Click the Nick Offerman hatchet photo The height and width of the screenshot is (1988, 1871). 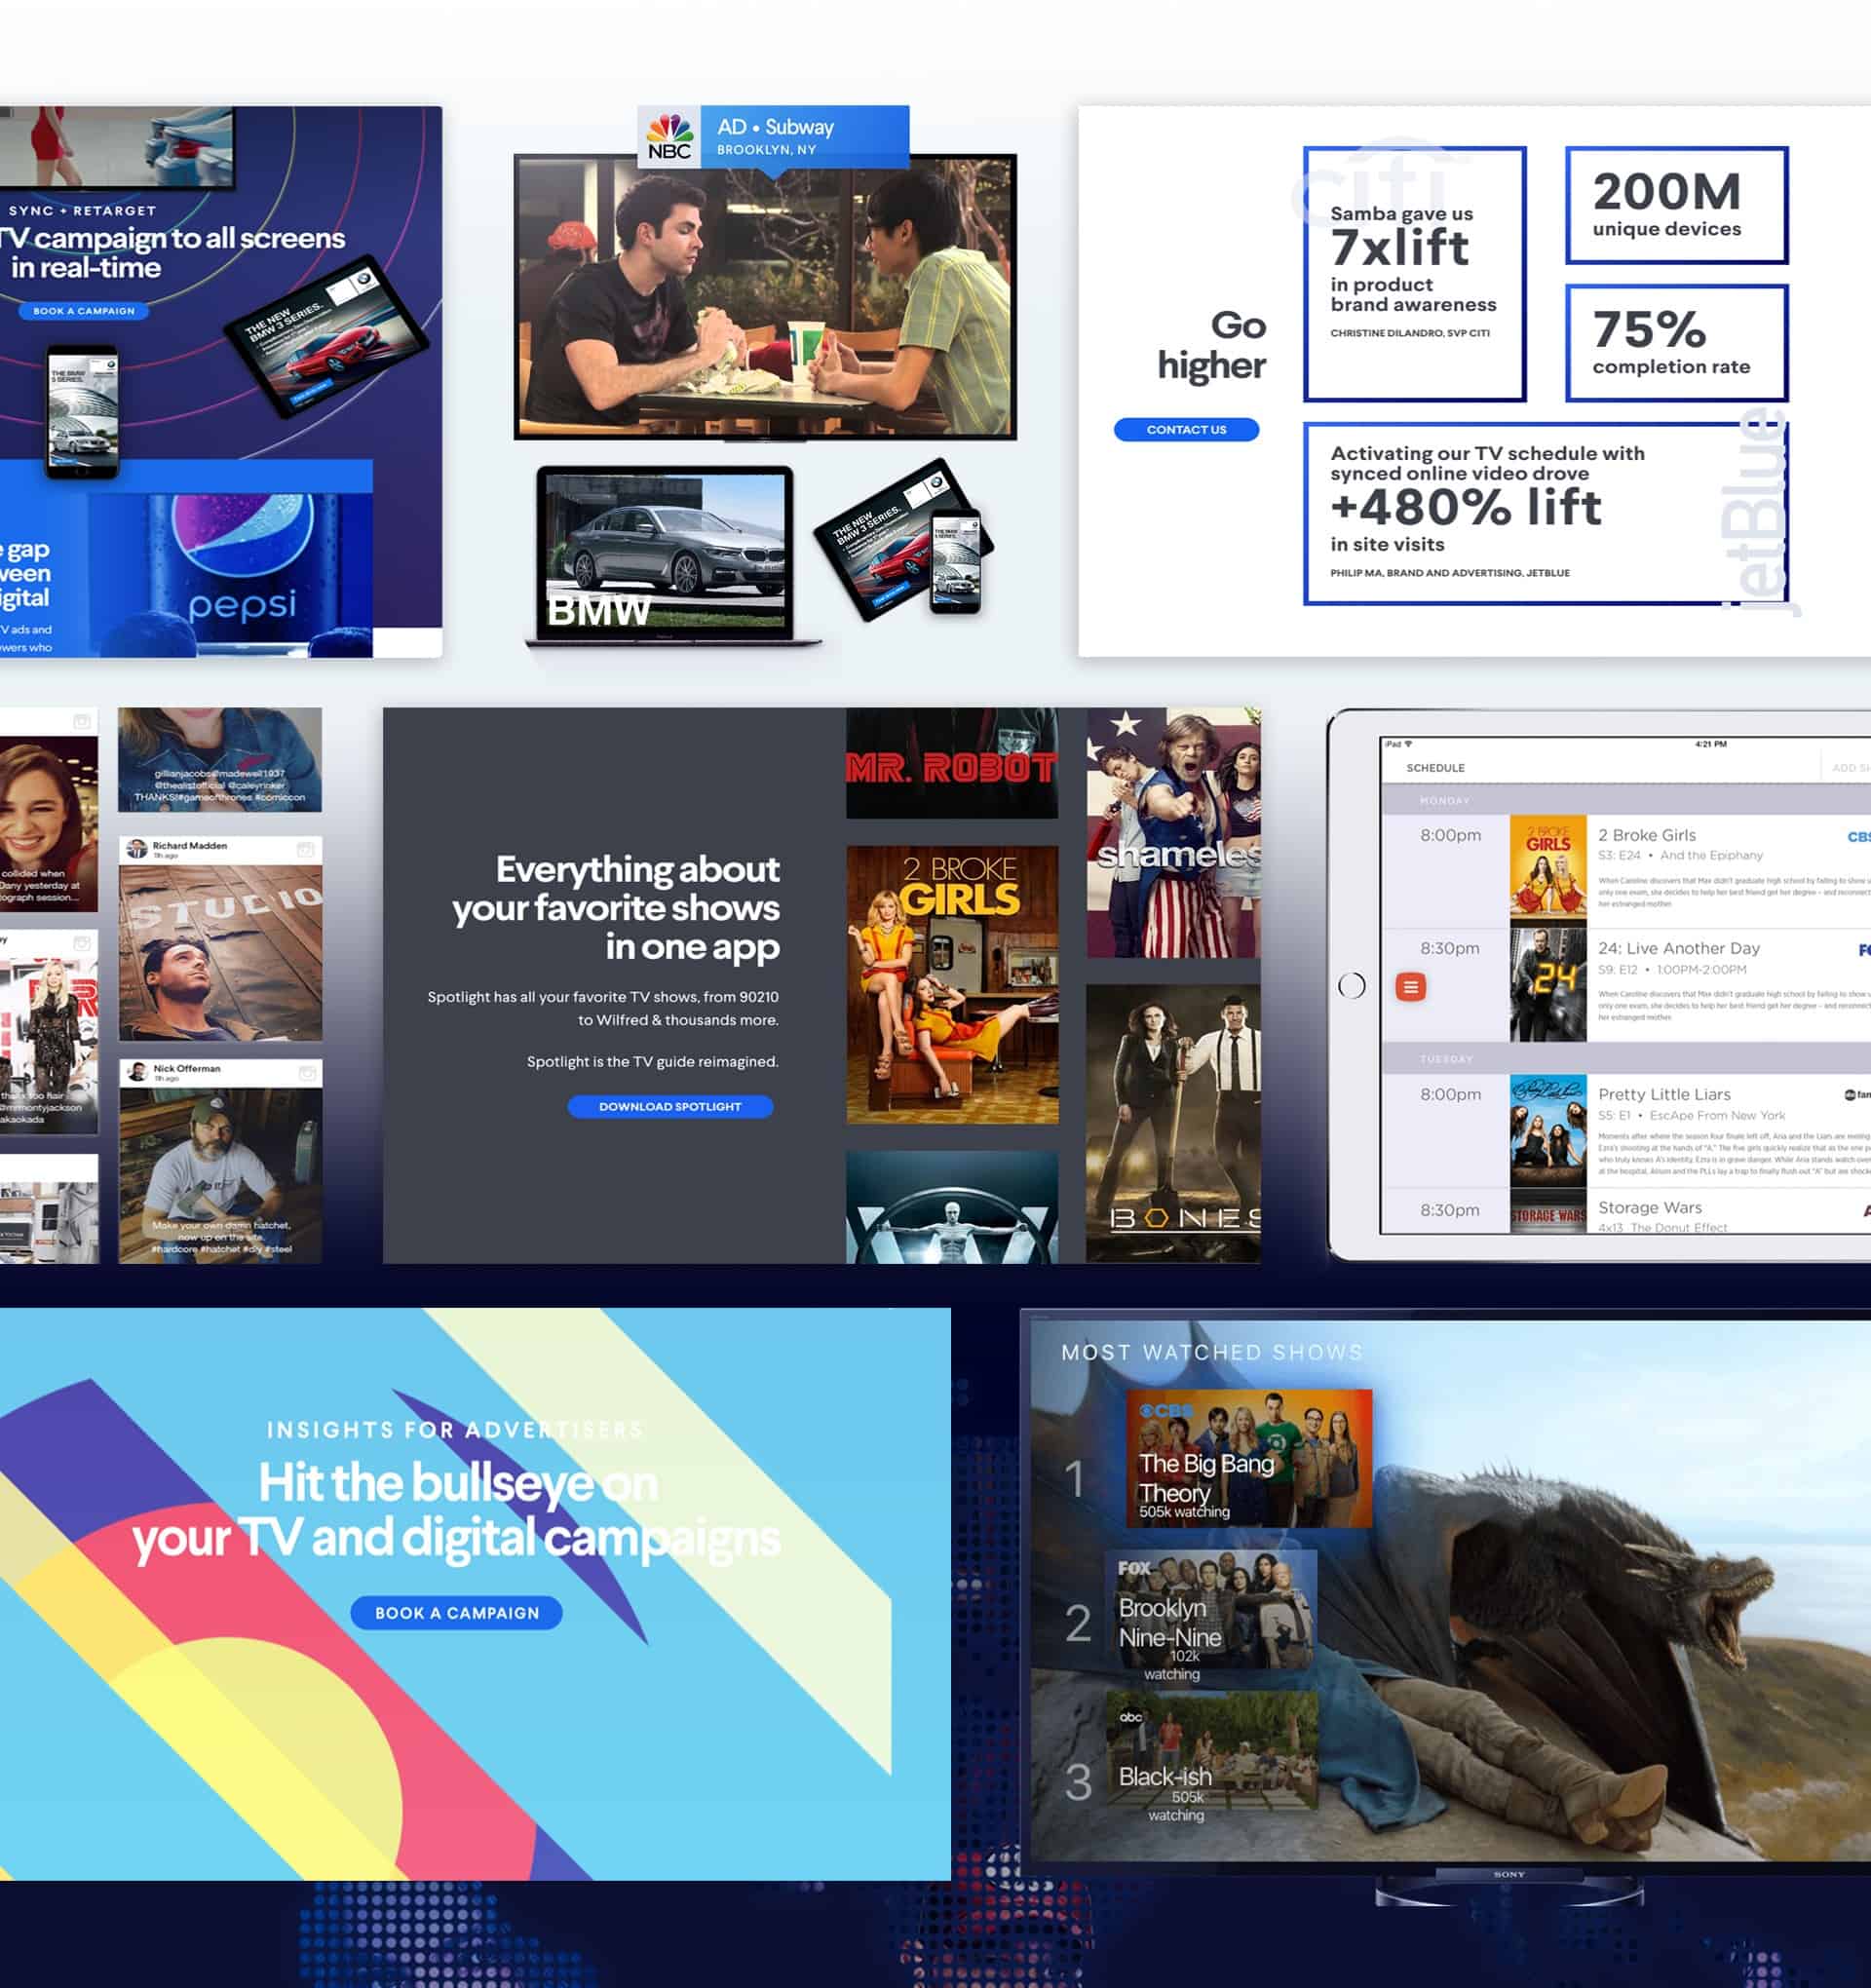point(220,1175)
